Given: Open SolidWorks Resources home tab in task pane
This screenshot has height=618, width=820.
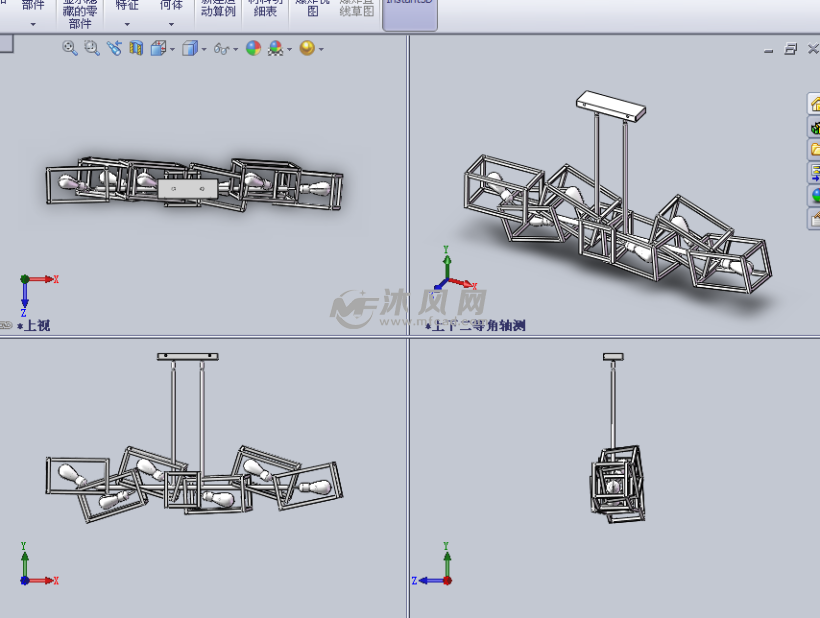Looking at the screenshot, I should 814,103.
